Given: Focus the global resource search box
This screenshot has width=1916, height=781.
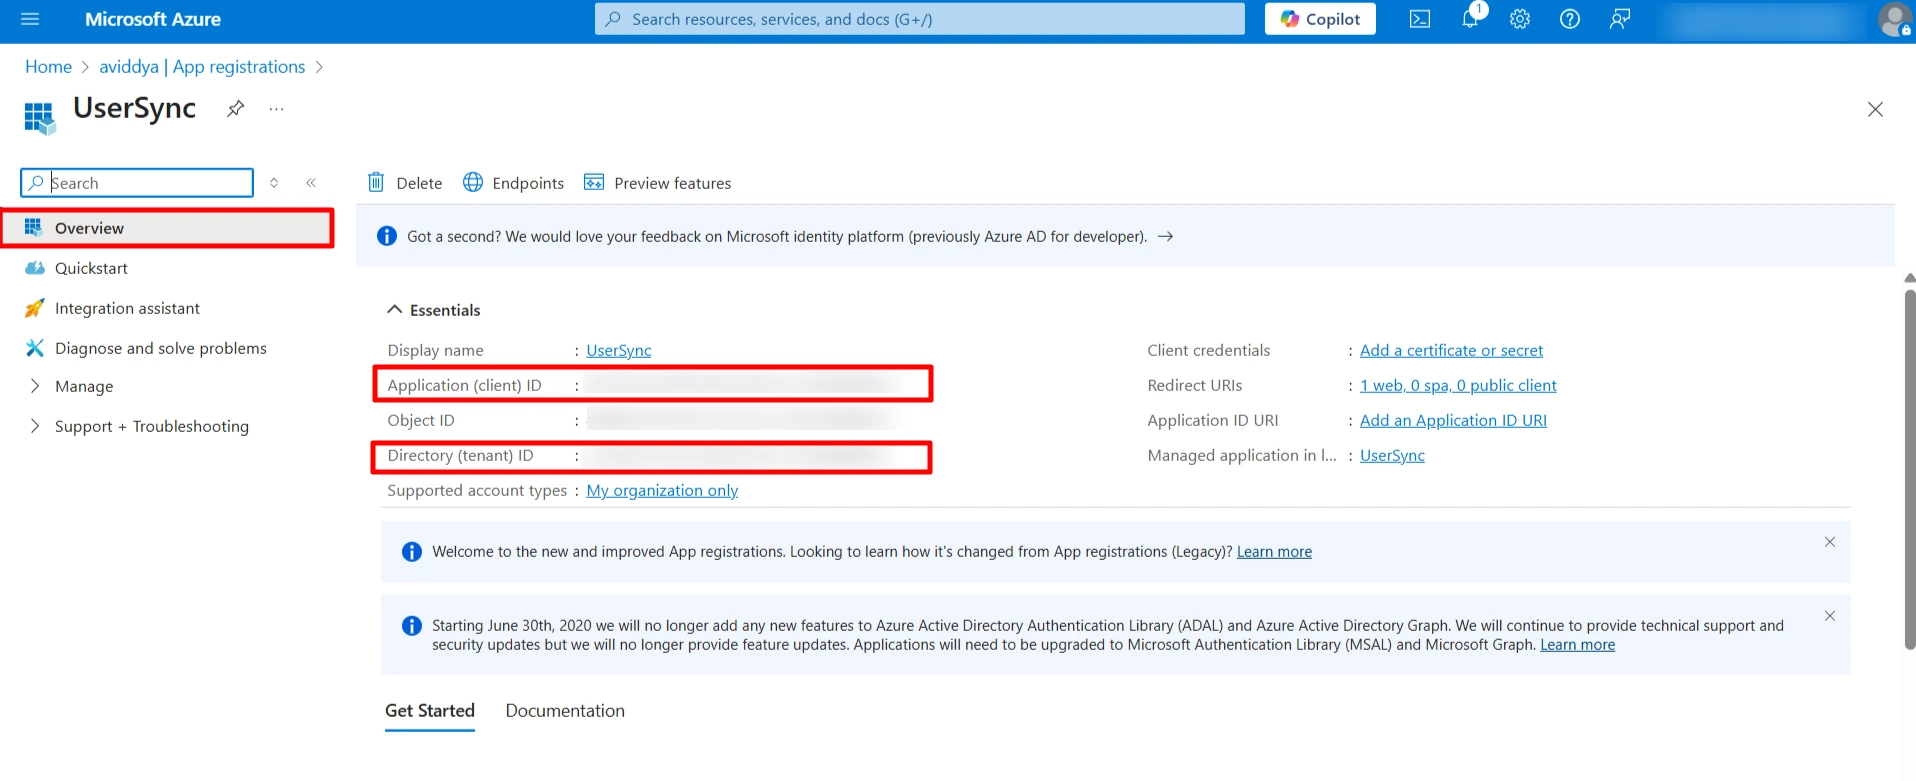Looking at the screenshot, I should click(920, 19).
